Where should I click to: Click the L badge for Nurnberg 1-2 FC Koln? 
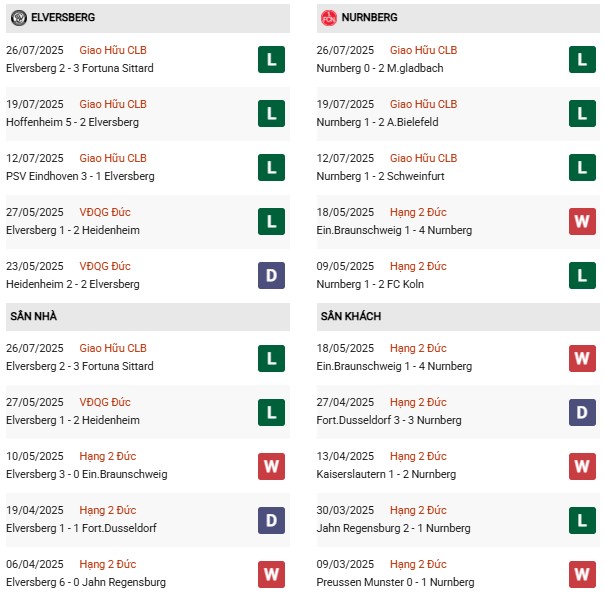coord(582,275)
